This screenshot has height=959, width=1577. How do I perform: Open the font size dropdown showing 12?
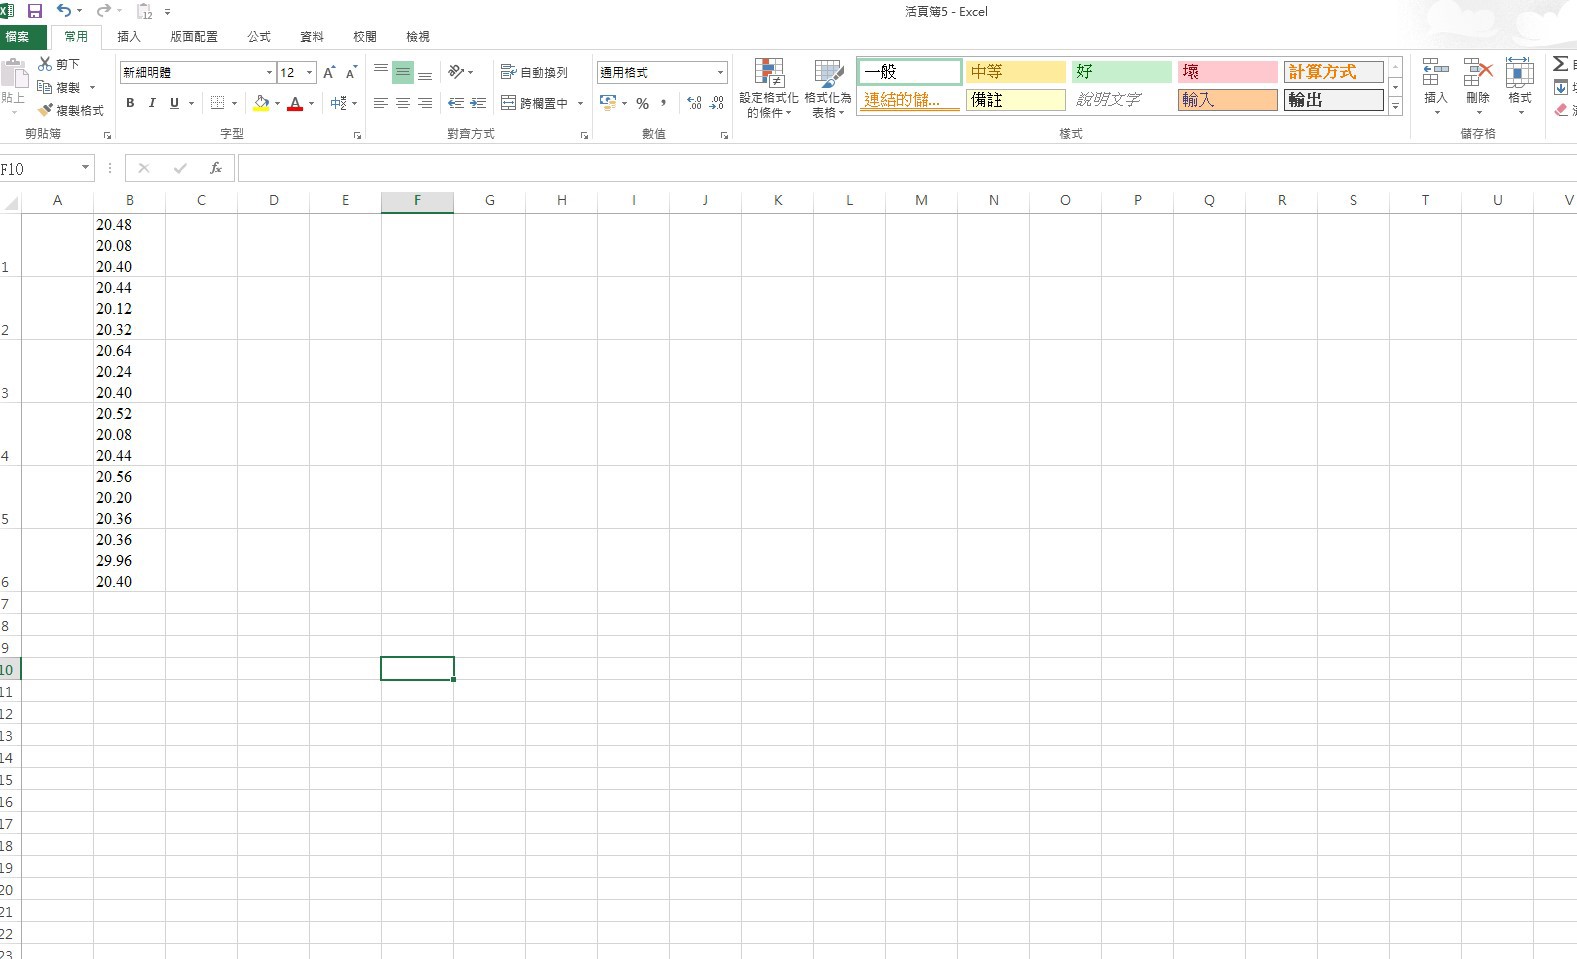click(309, 72)
